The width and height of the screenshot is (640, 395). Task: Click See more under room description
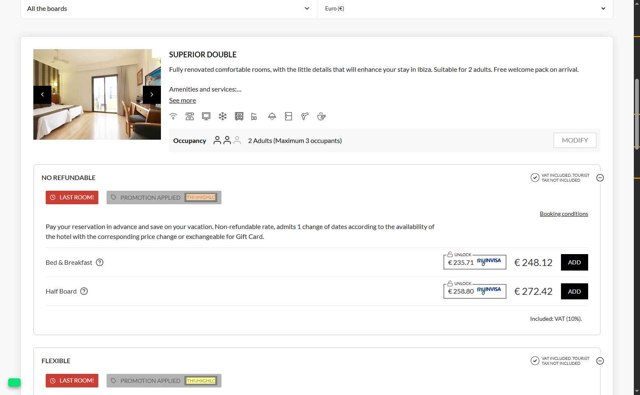[182, 100]
